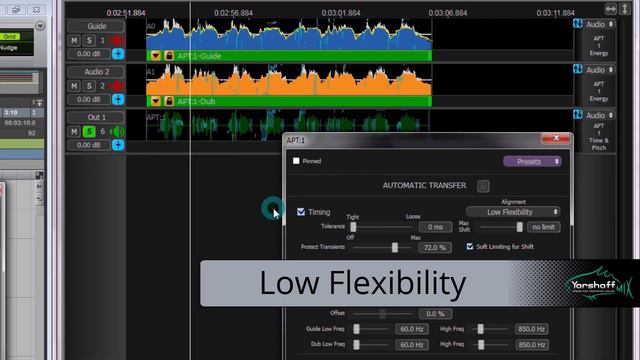Click the Offset 0.0 % value field
The height and width of the screenshot is (360, 640).
tap(436, 314)
